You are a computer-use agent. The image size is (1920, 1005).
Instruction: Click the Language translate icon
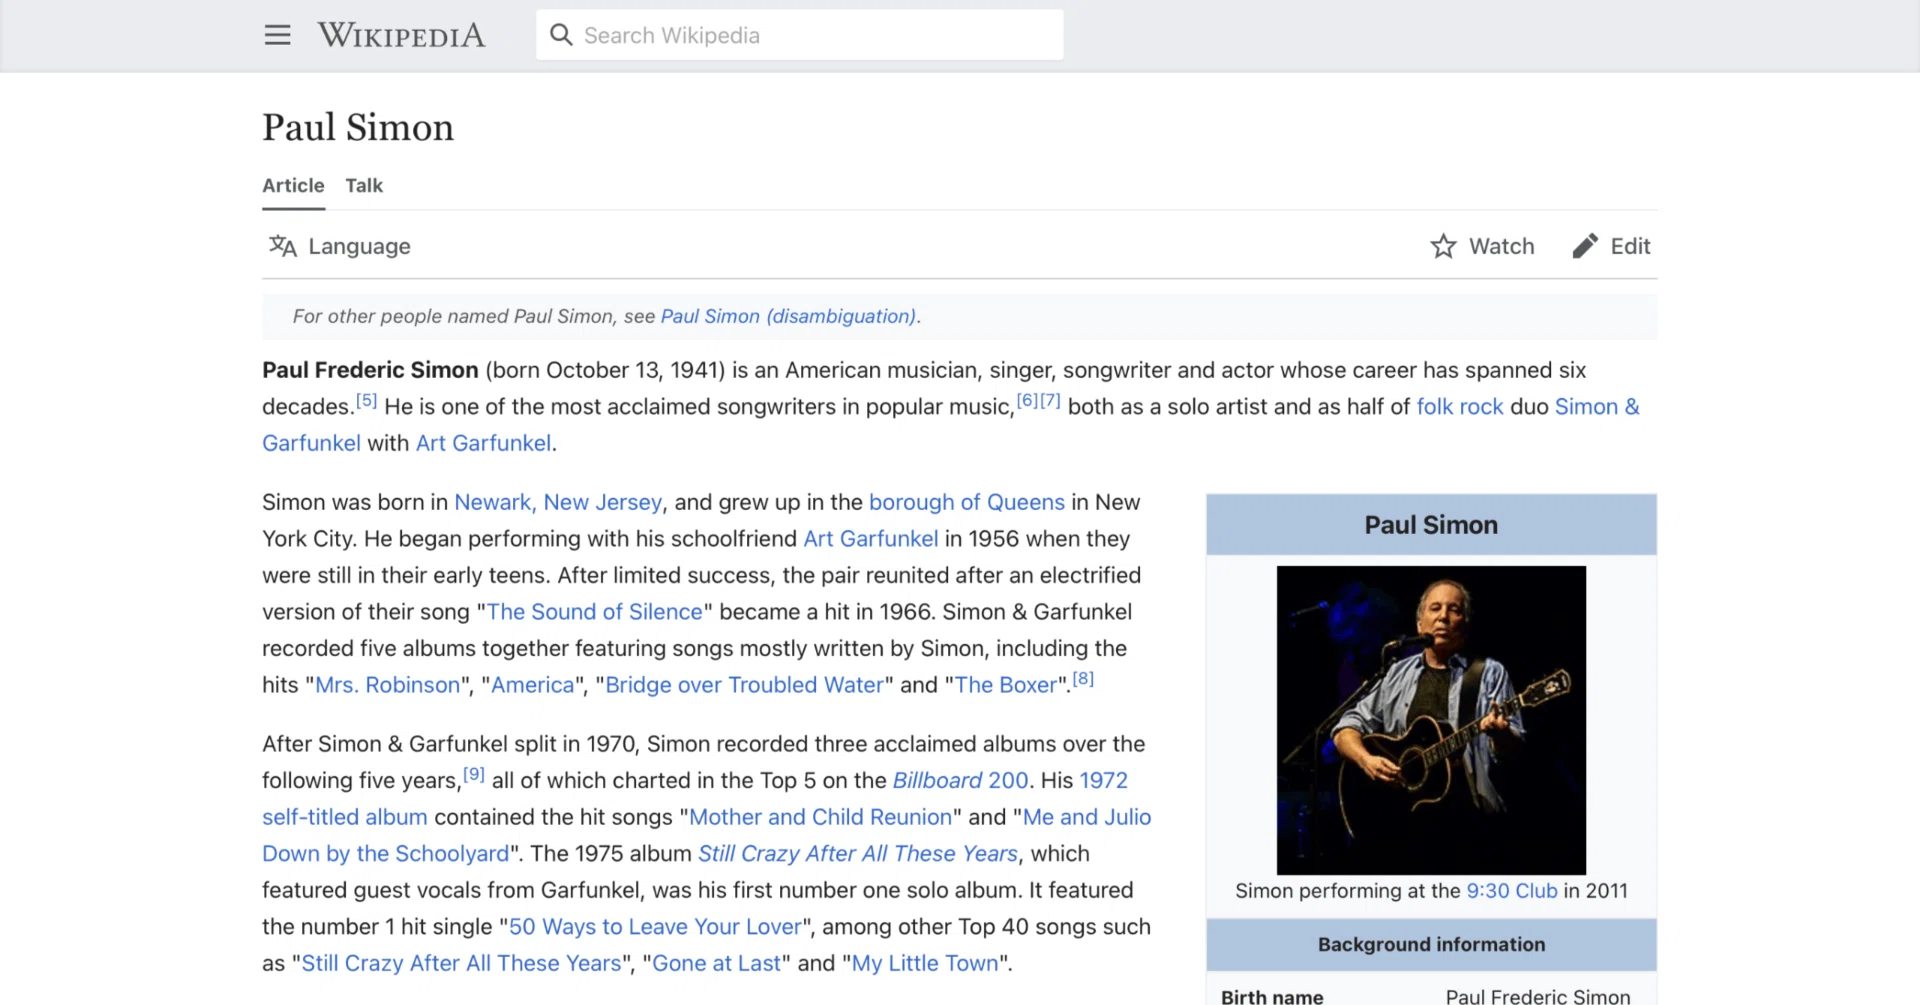[x=283, y=246]
